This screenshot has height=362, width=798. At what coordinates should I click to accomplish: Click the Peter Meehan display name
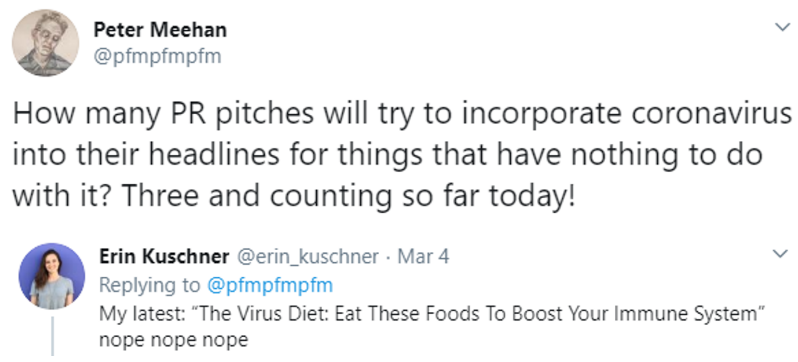(x=160, y=31)
